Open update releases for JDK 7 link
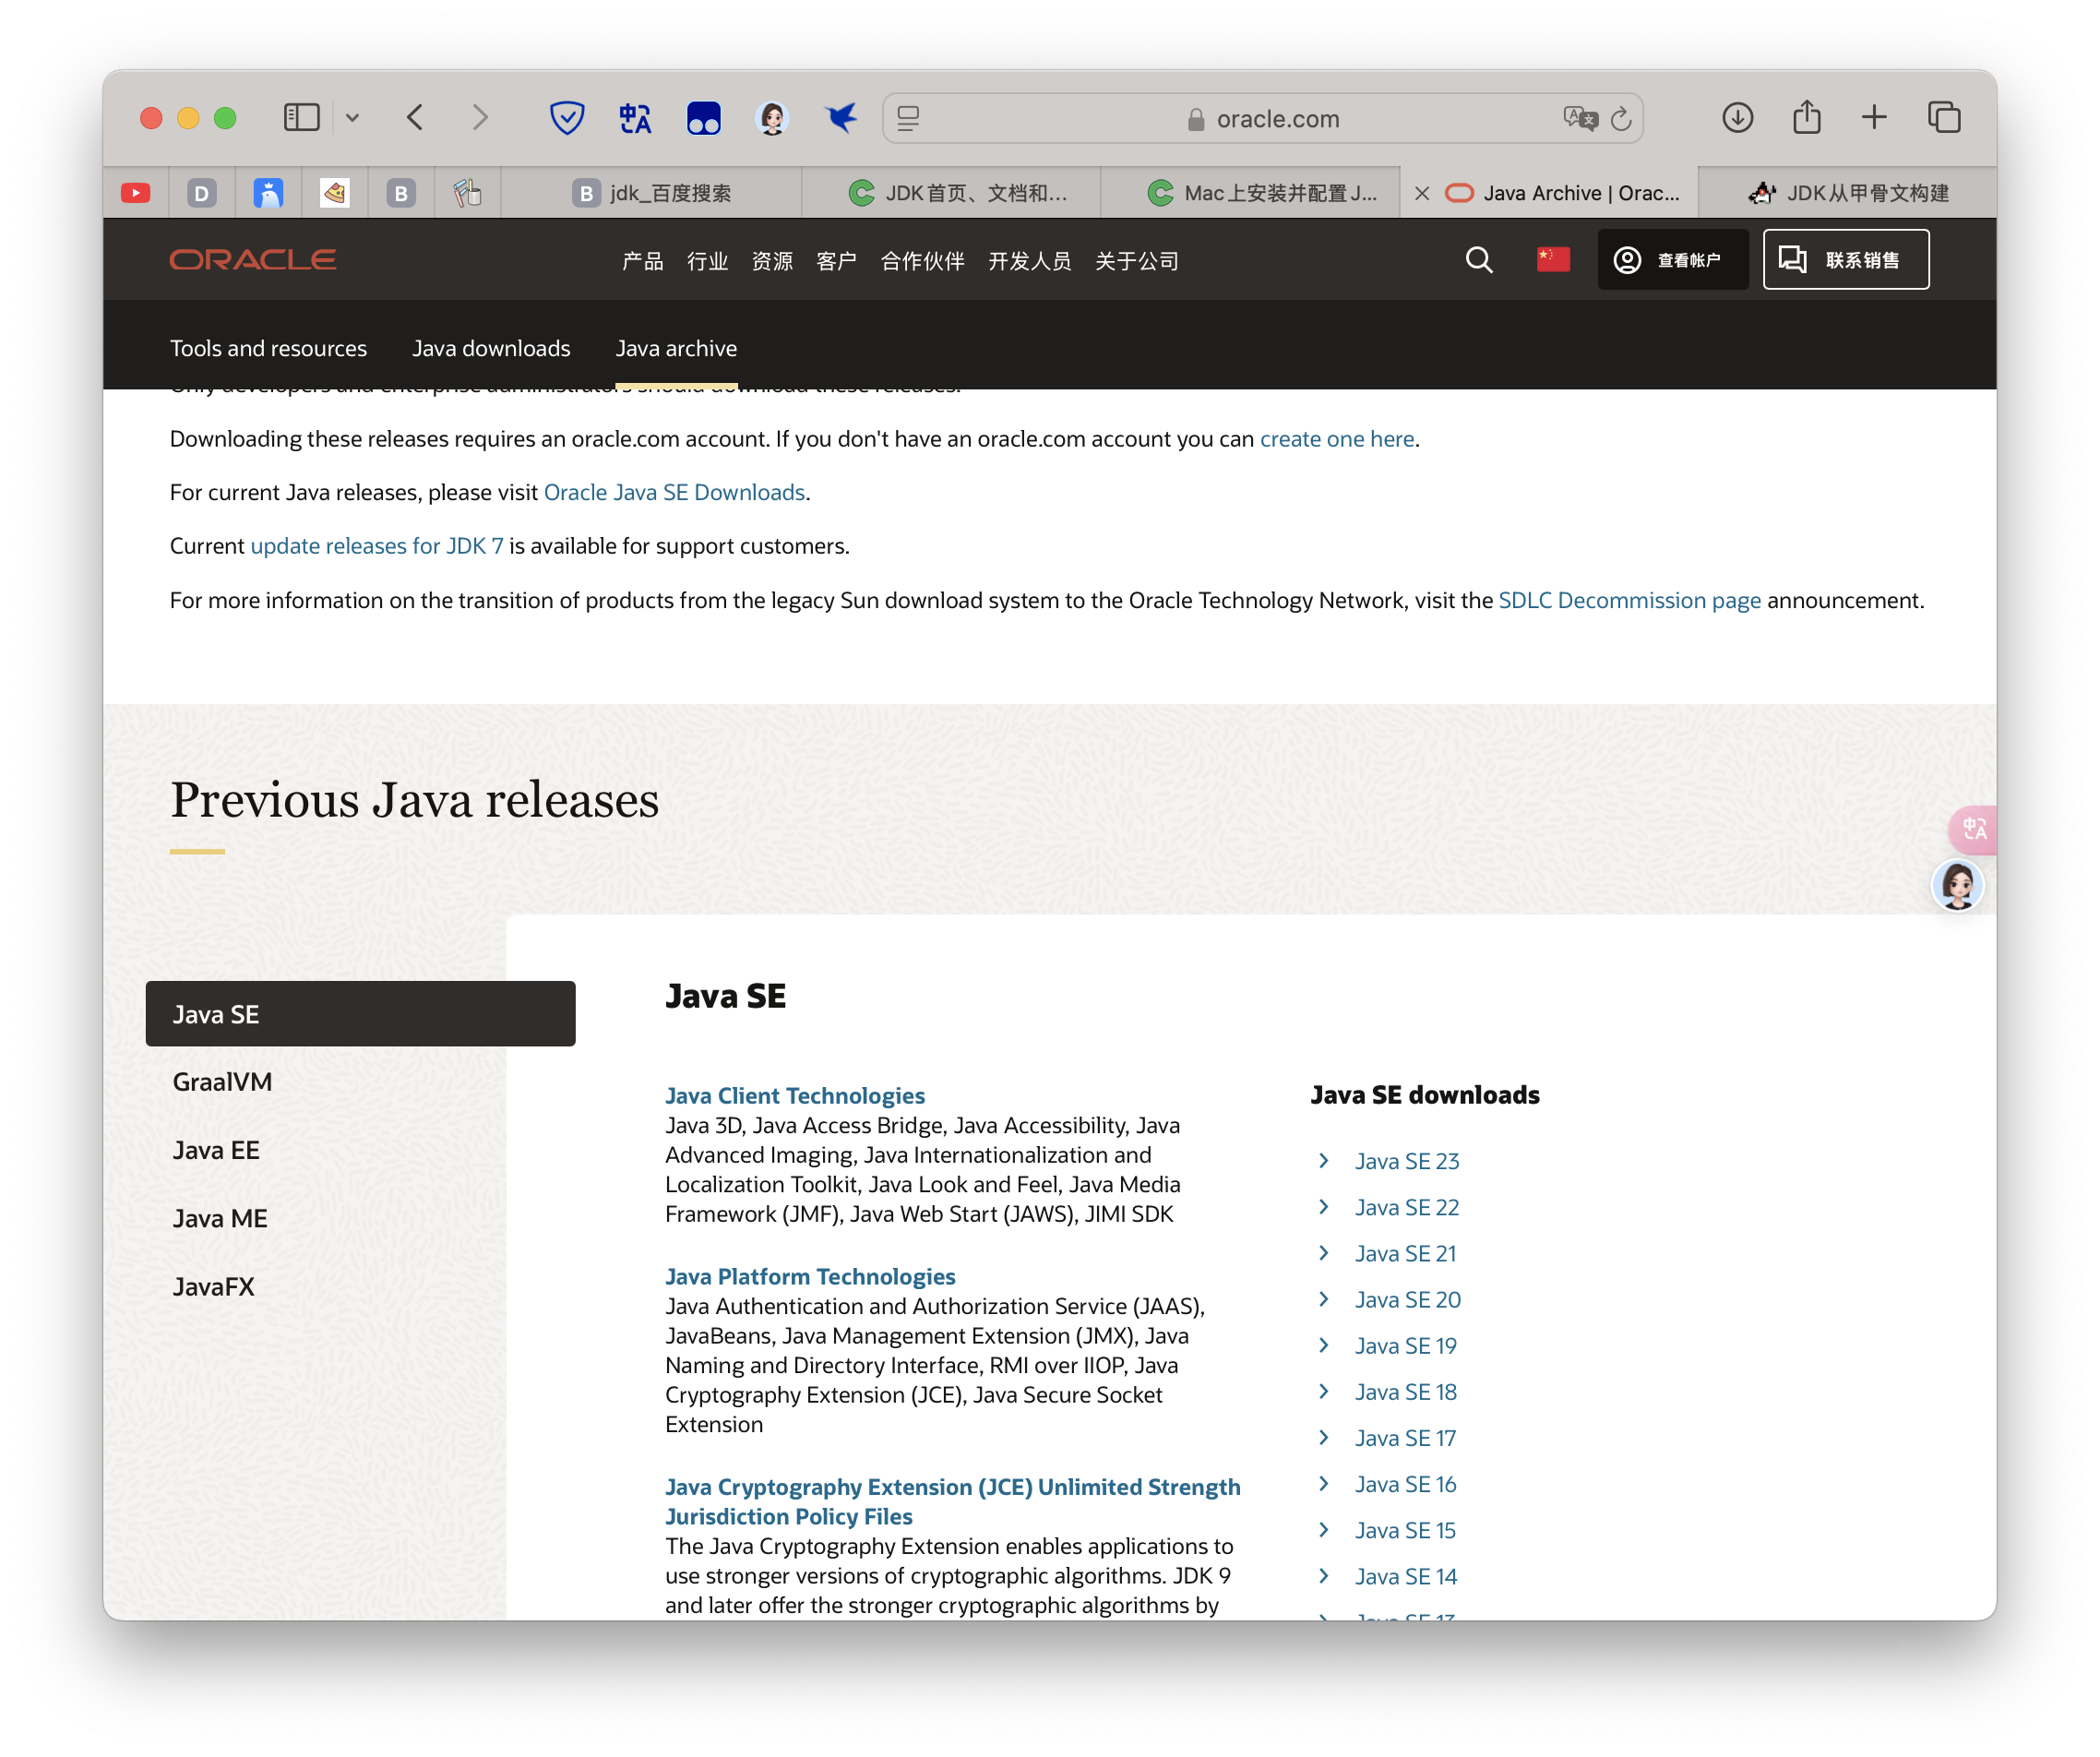This screenshot has height=1757, width=2100. (x=377, y=546)
